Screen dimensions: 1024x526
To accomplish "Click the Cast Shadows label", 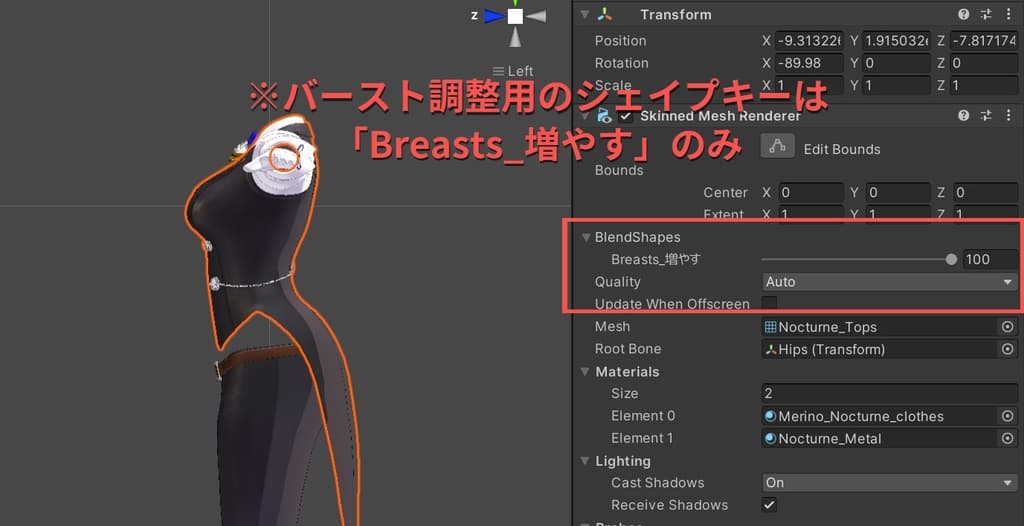I will tap(658, 483).
